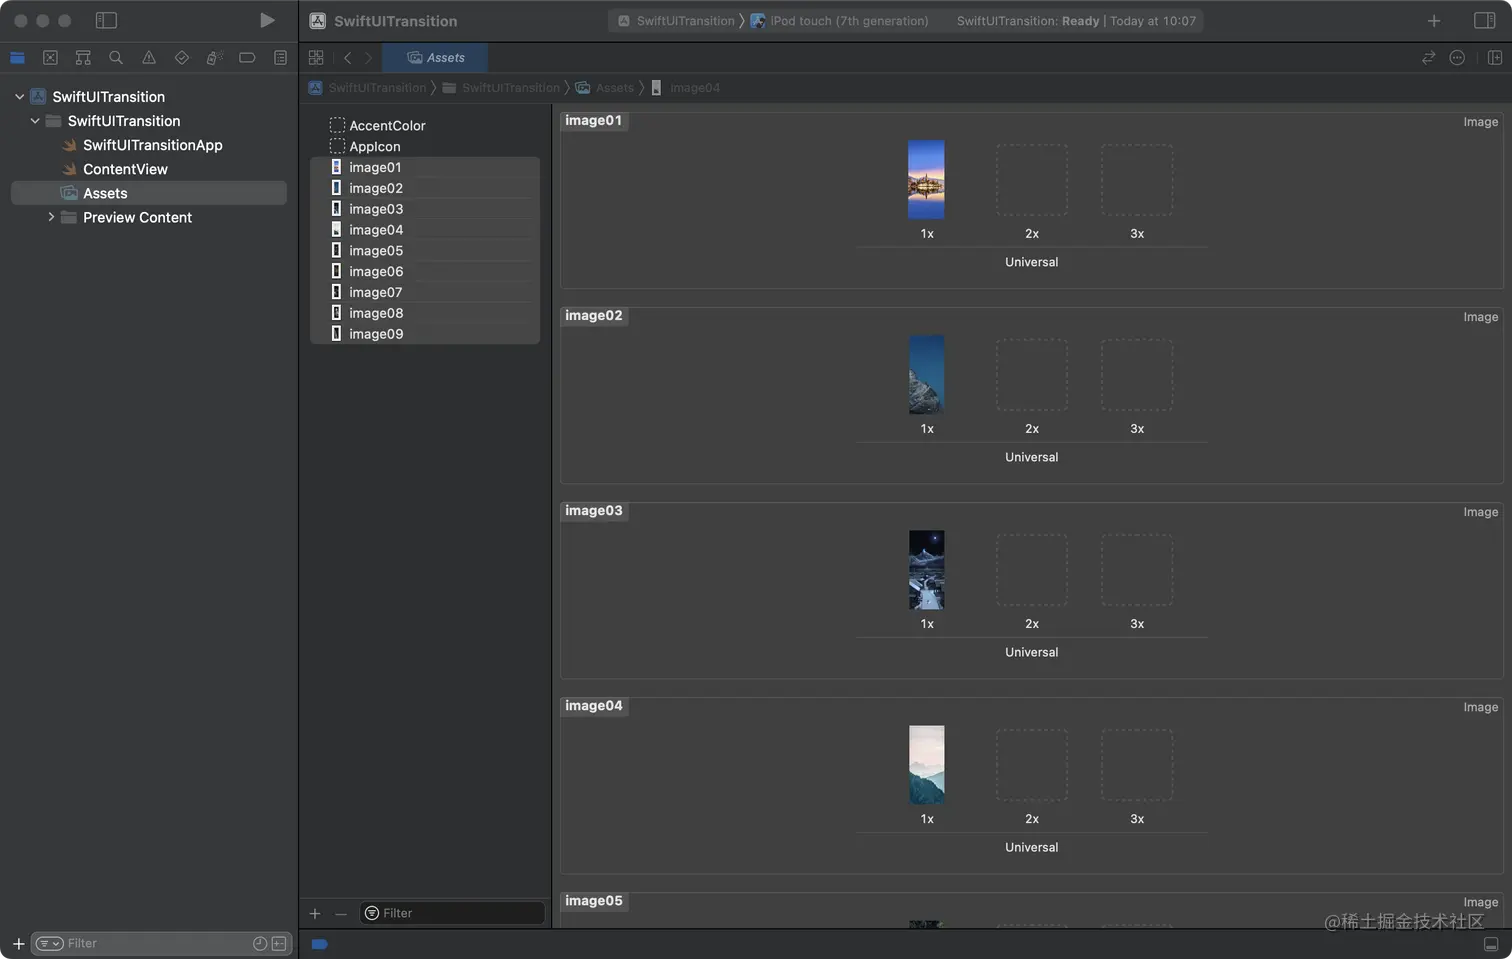
Task: Select image06 in asset list
Action: tap(425, 272)
